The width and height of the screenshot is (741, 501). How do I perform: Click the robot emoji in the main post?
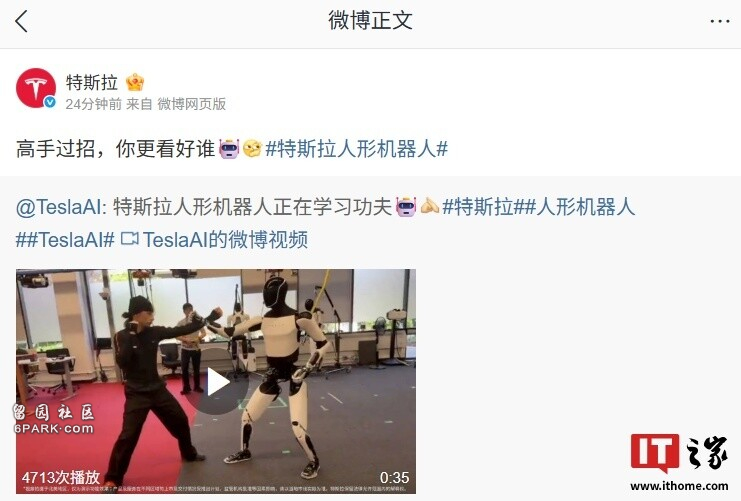click(x=230, y=149)
